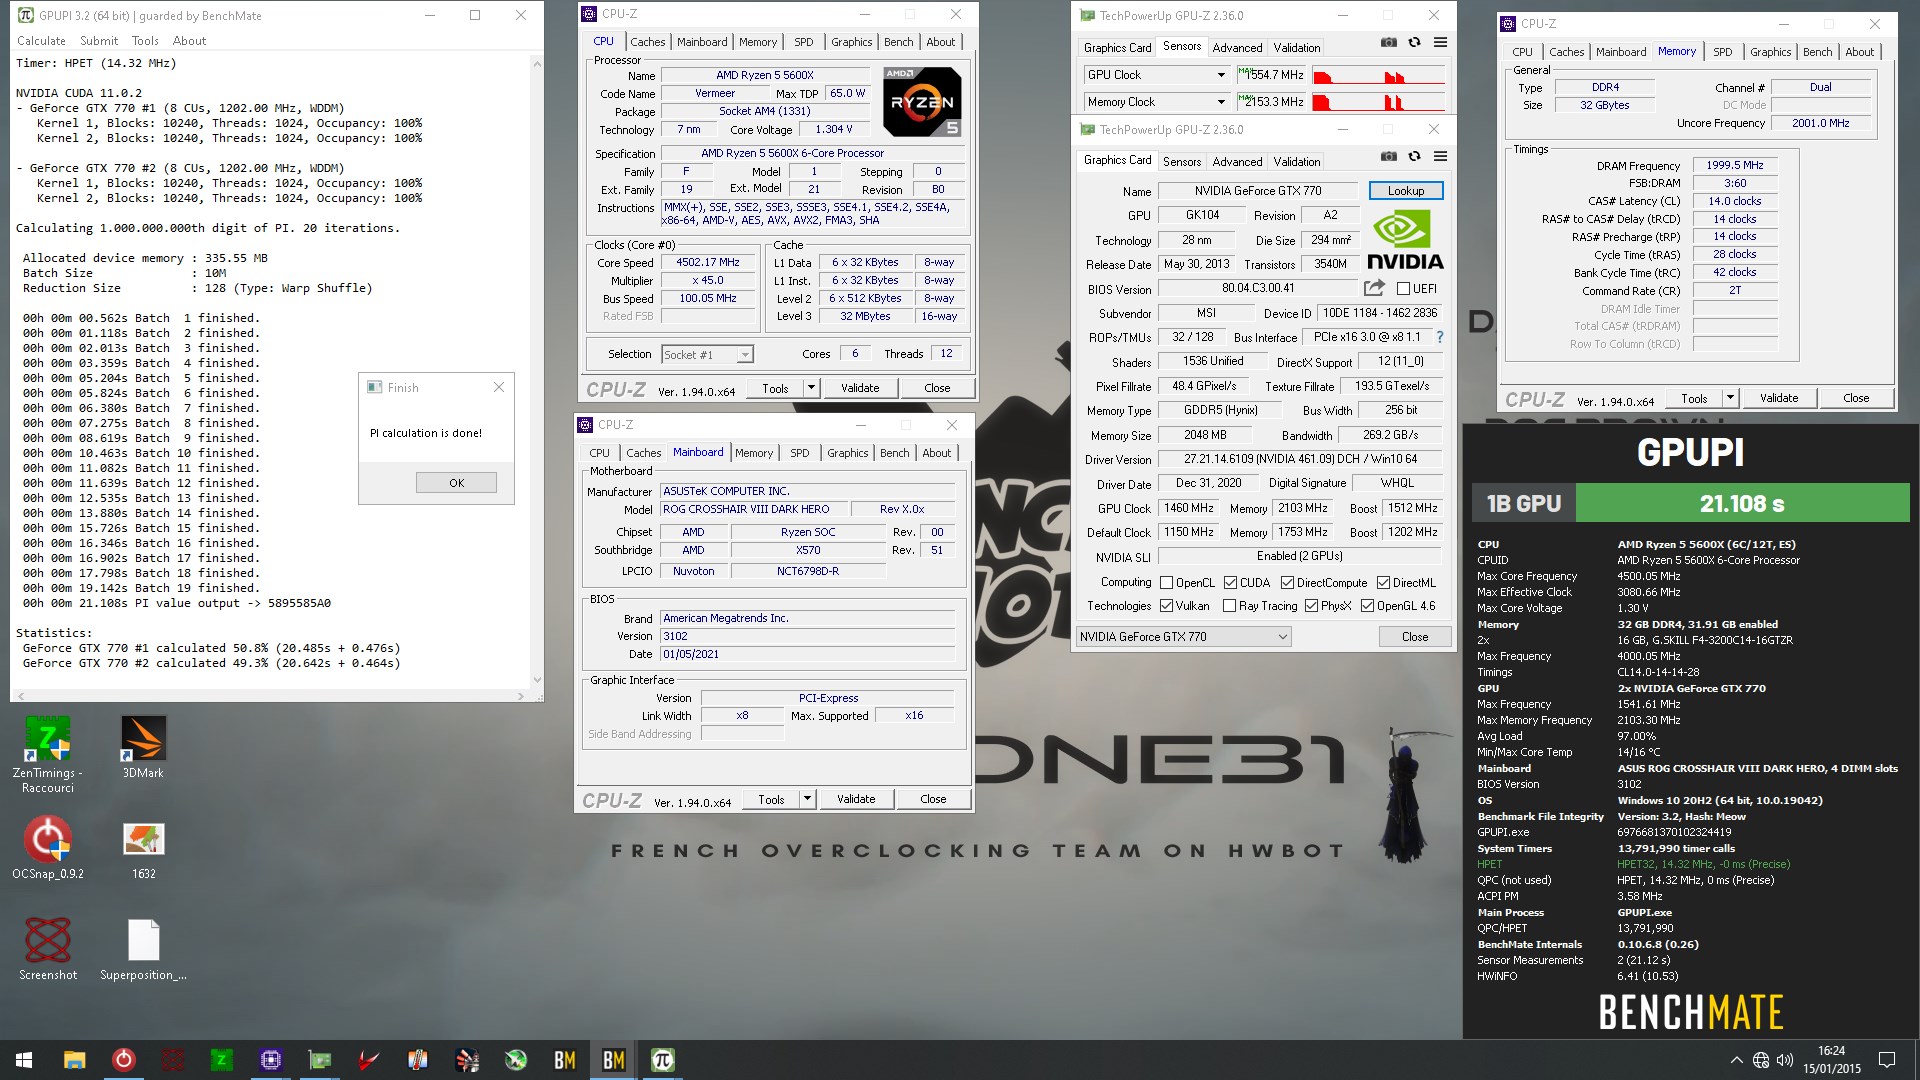1920x1080 pixels.
Task: Toggle the UEFI checkbox in GPU-Z
Action: (1403, 289)
